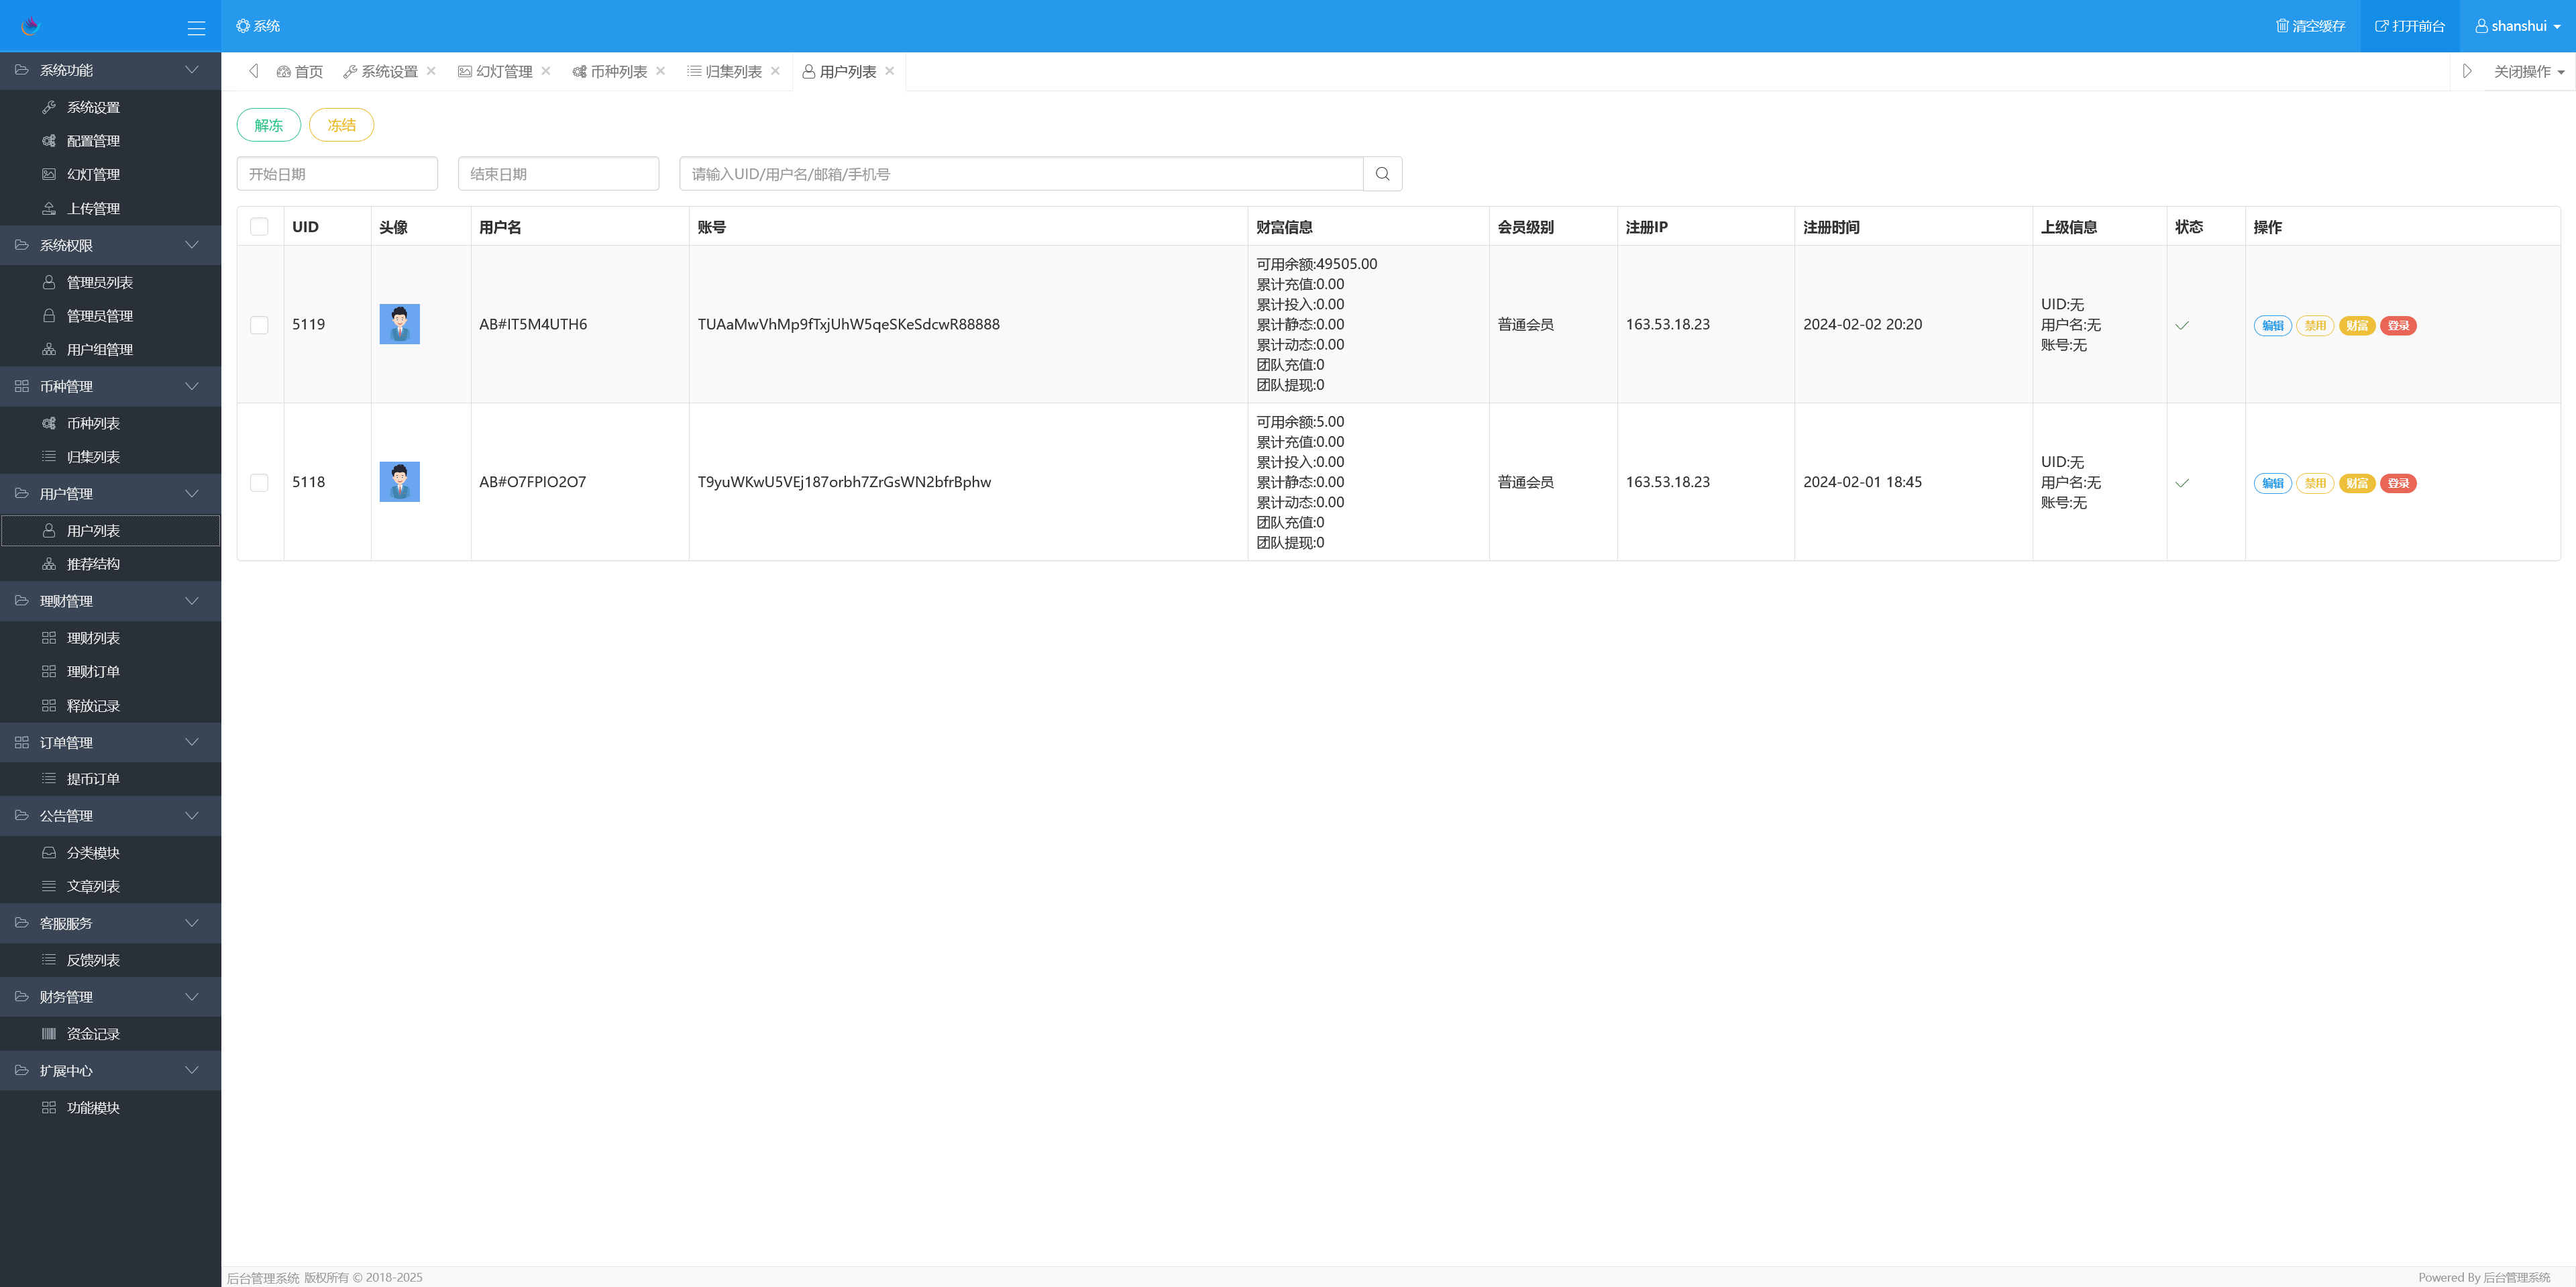Click the search magnifier icon
The width and height of the screenshot is (2576, 1287).
tap(1382, 173)
